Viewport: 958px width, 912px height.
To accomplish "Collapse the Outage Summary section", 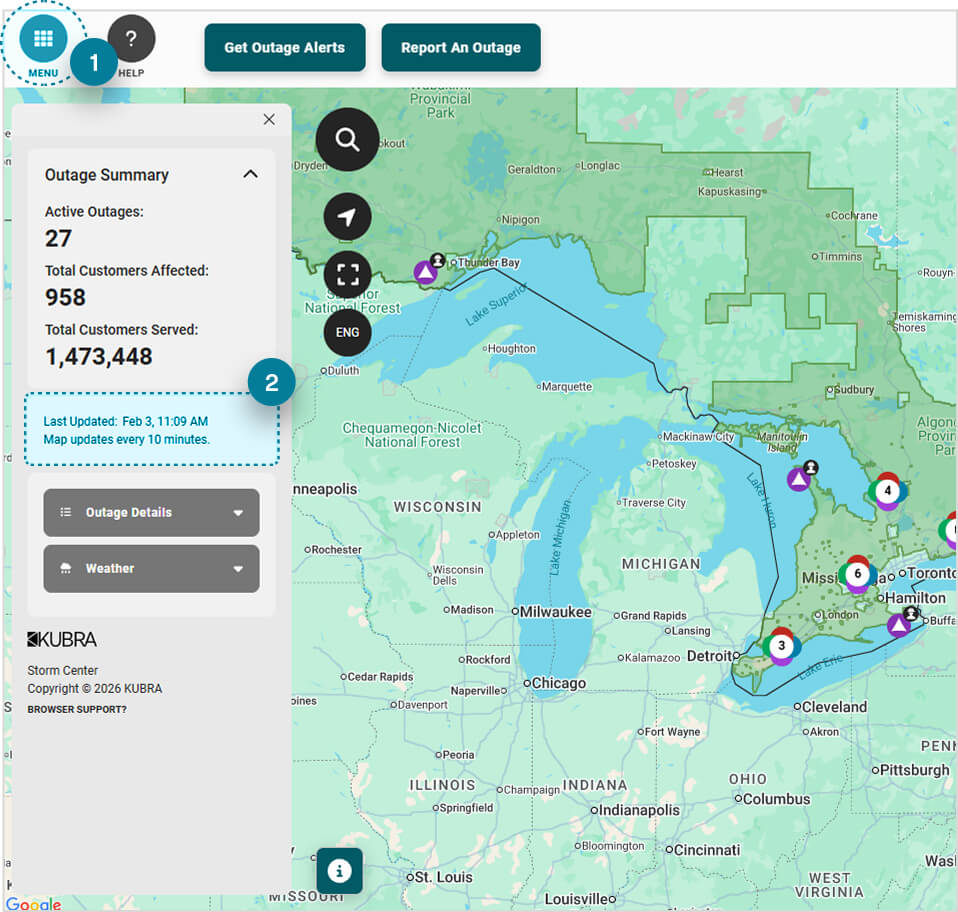I will coord(250,173).
